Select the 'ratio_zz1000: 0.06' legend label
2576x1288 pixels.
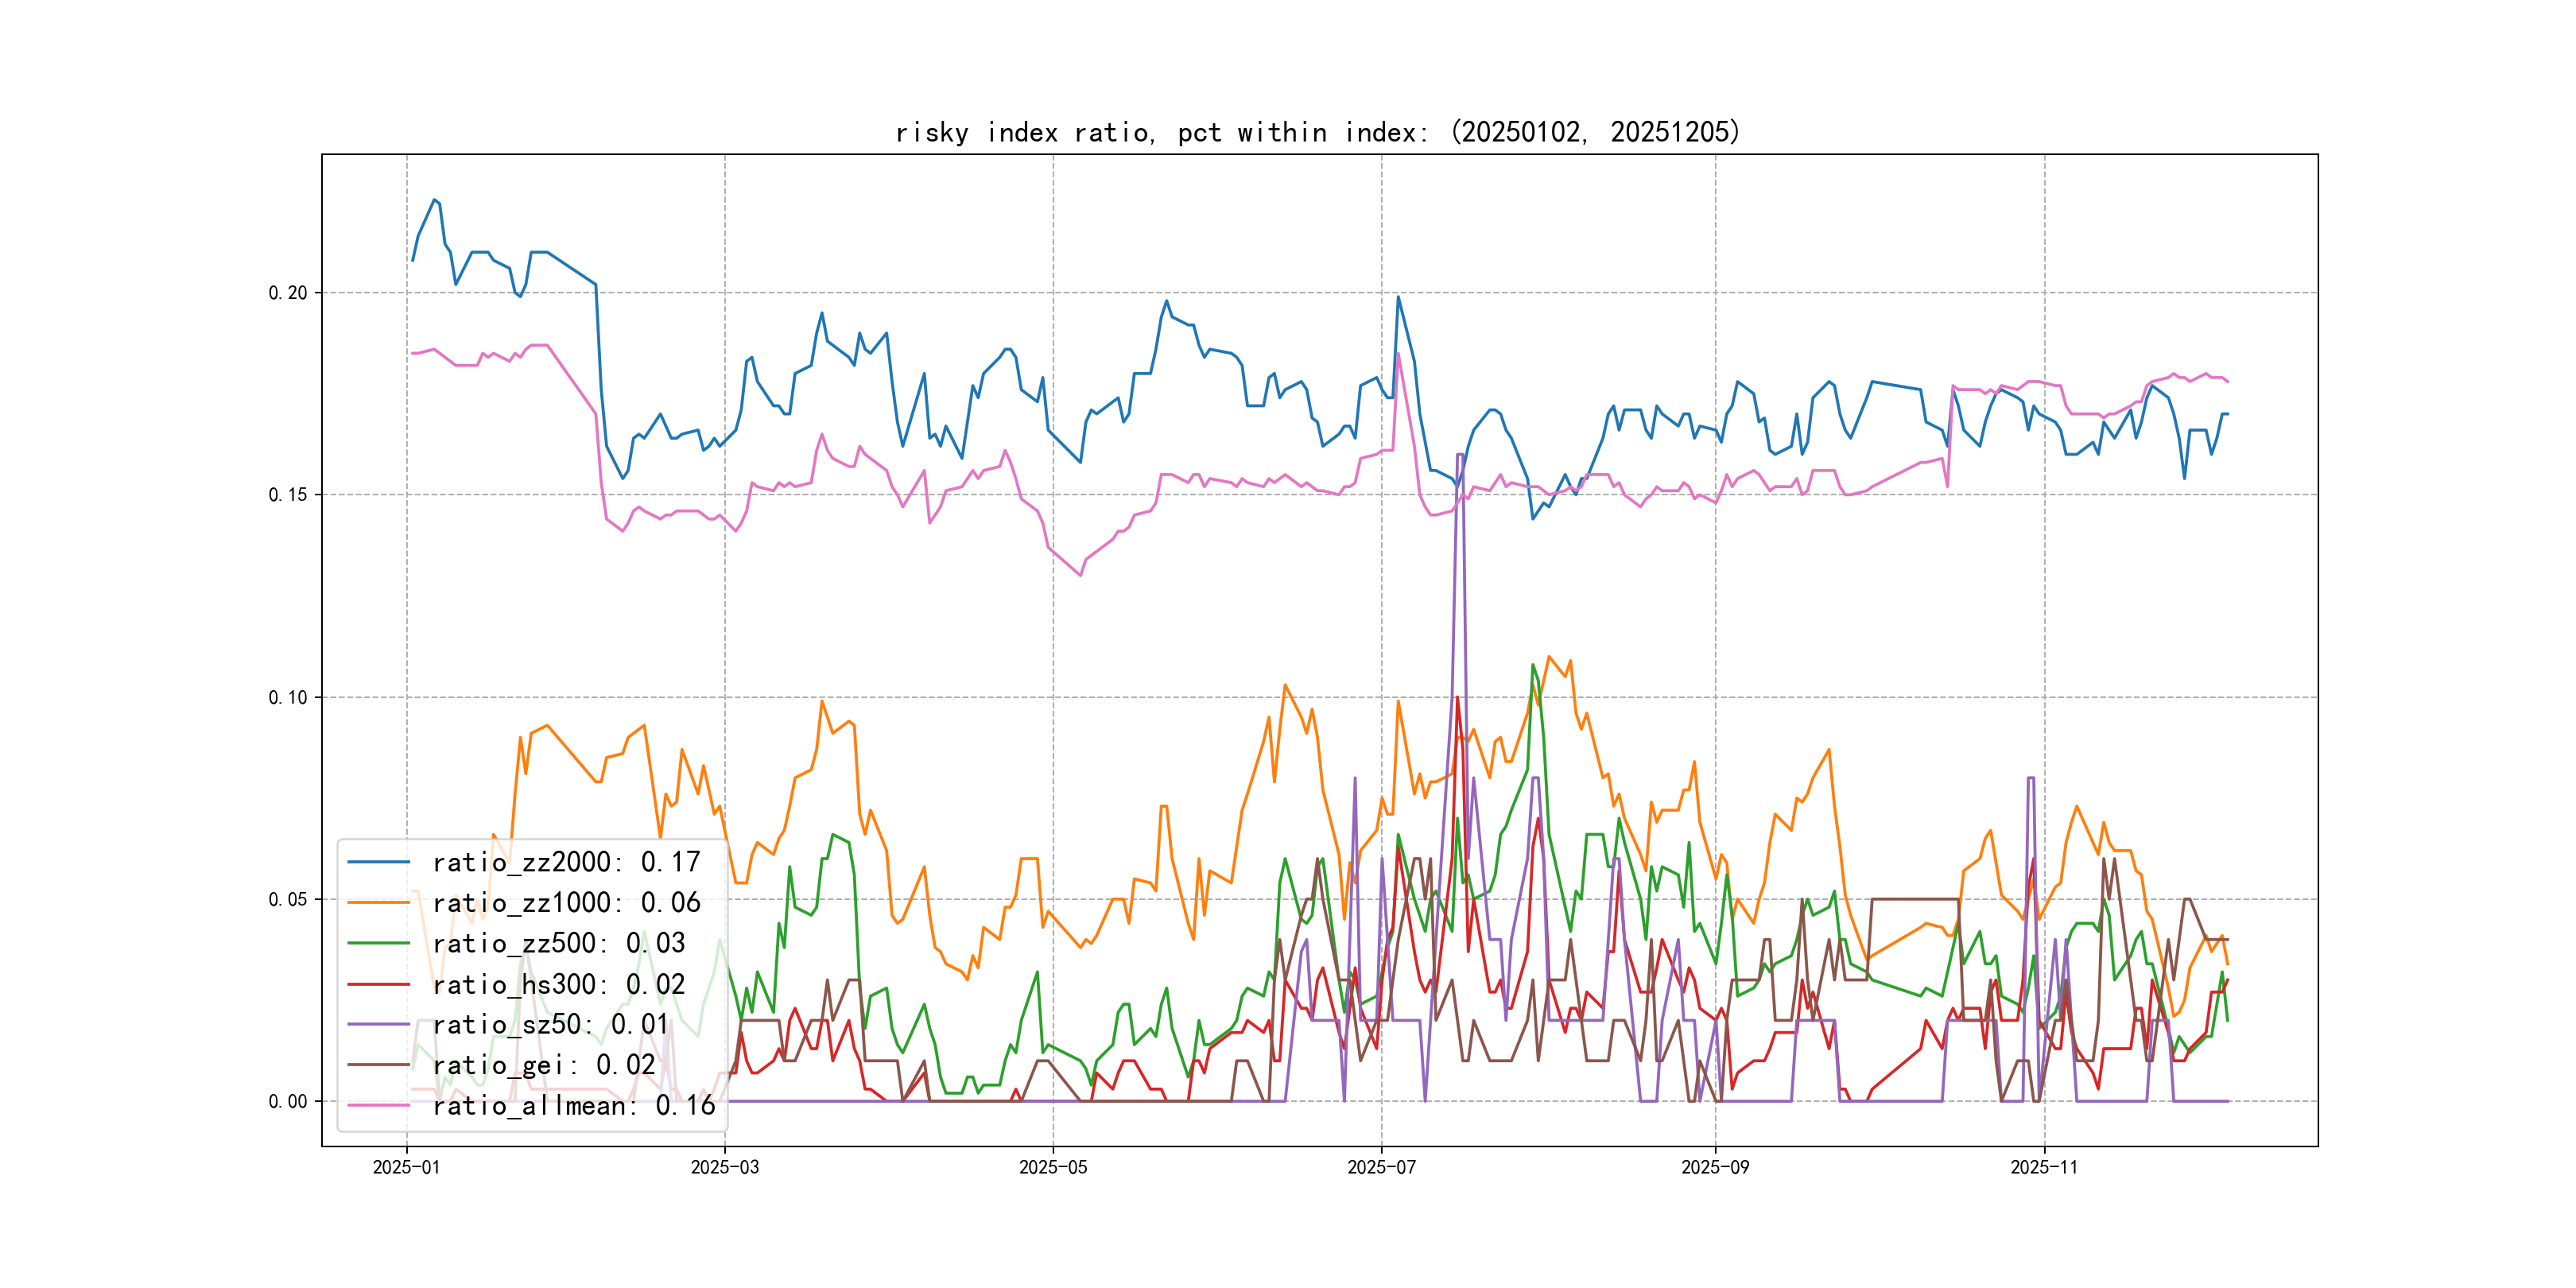(566, 903)
